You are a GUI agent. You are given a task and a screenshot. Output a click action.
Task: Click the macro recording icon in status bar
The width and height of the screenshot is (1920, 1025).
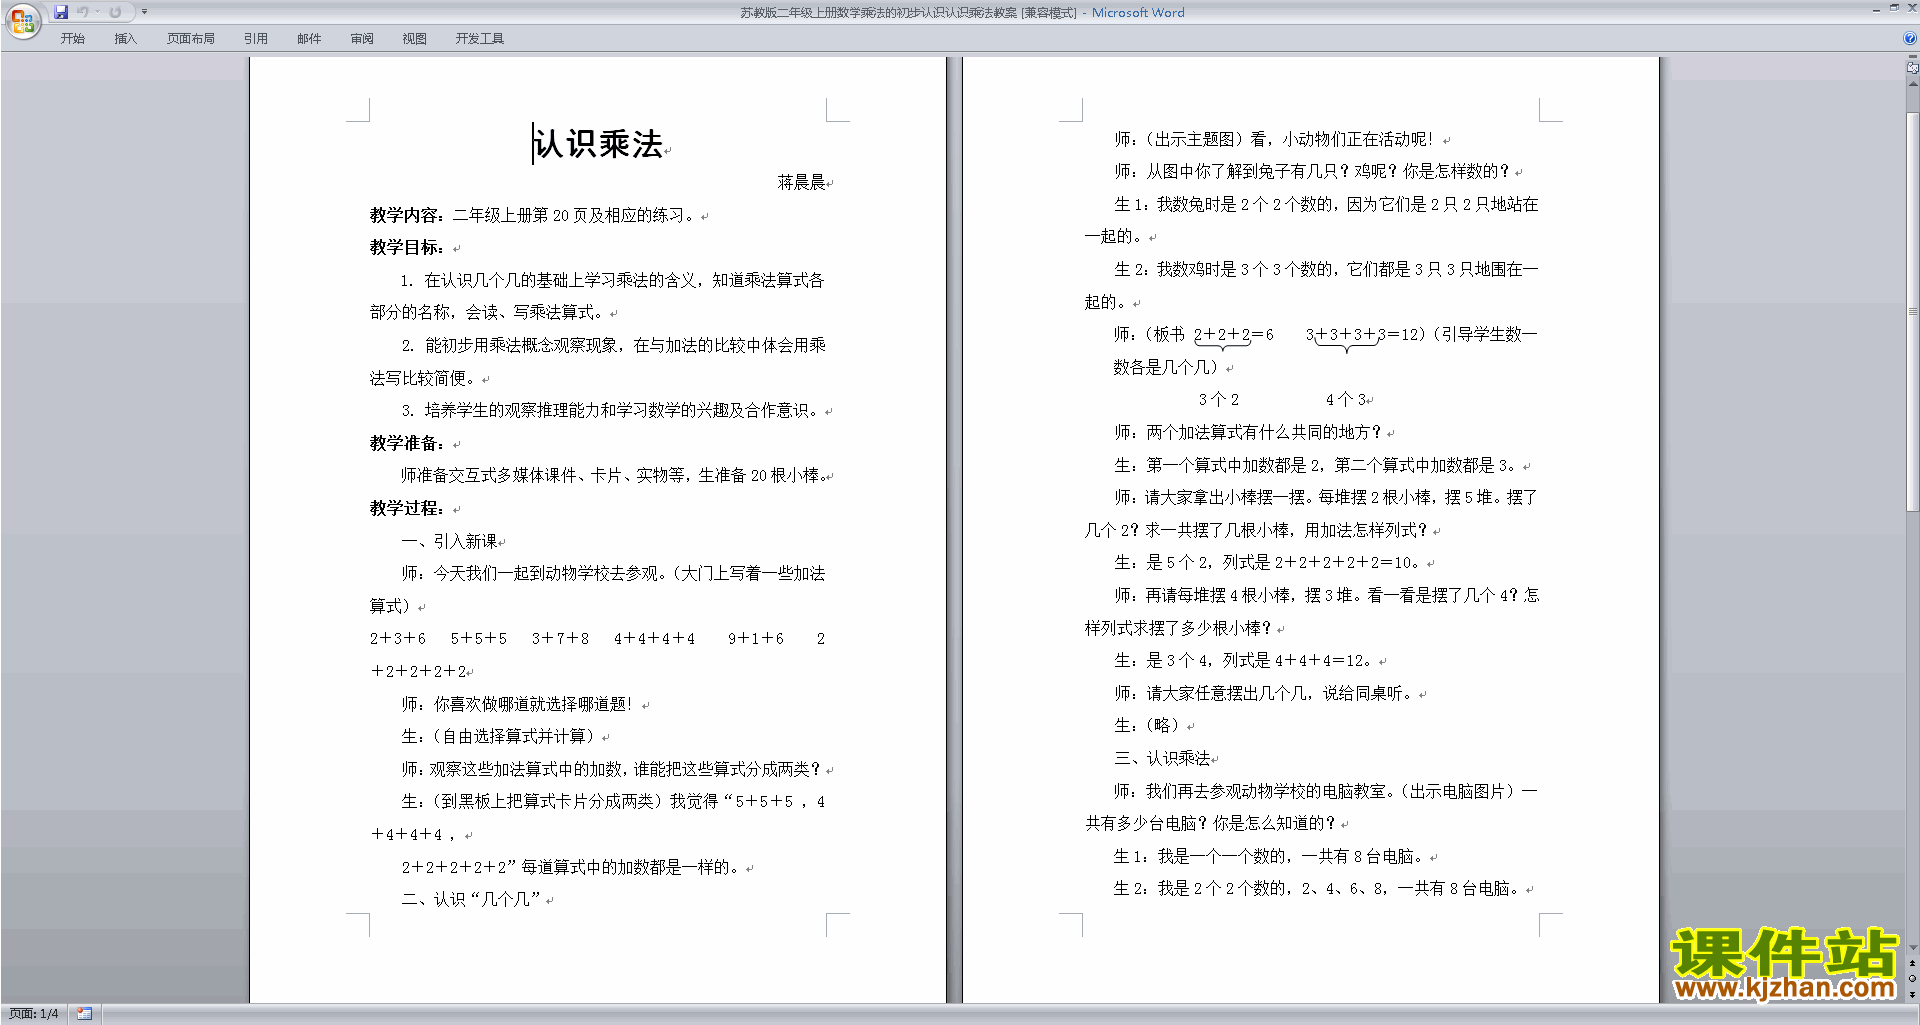click(x=85, y=1014)
